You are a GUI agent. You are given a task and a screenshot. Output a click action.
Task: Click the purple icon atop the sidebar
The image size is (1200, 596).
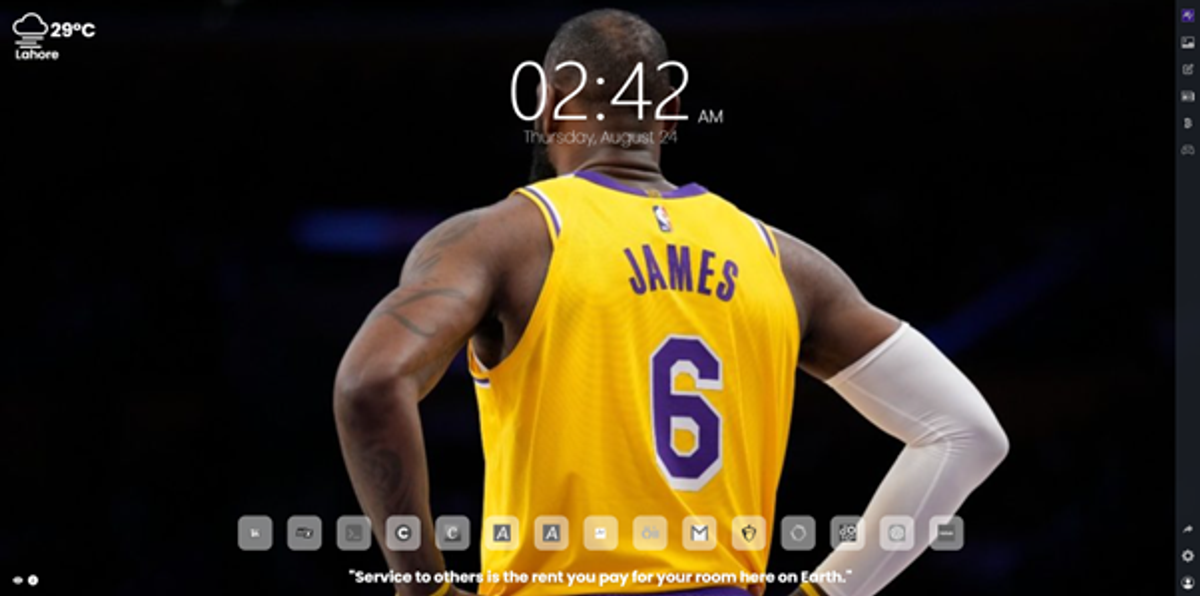[1188, 15]
